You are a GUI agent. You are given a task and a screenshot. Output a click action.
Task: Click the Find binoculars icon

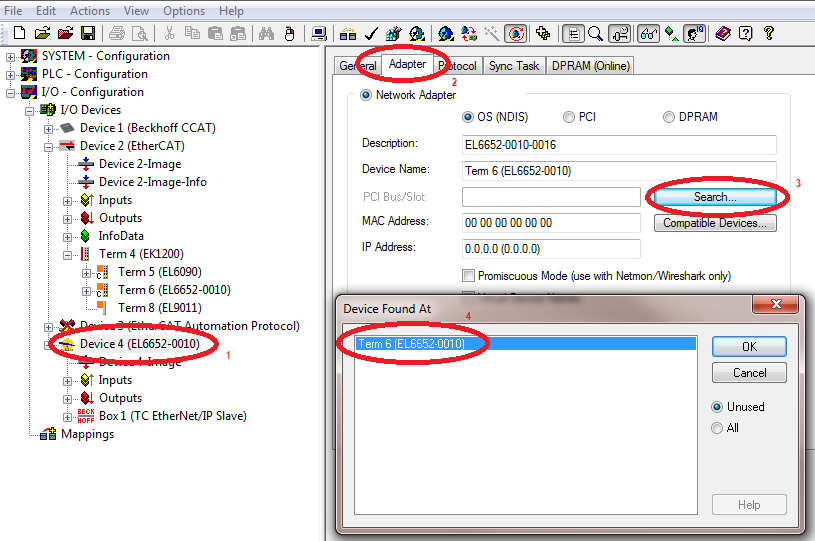266,33
